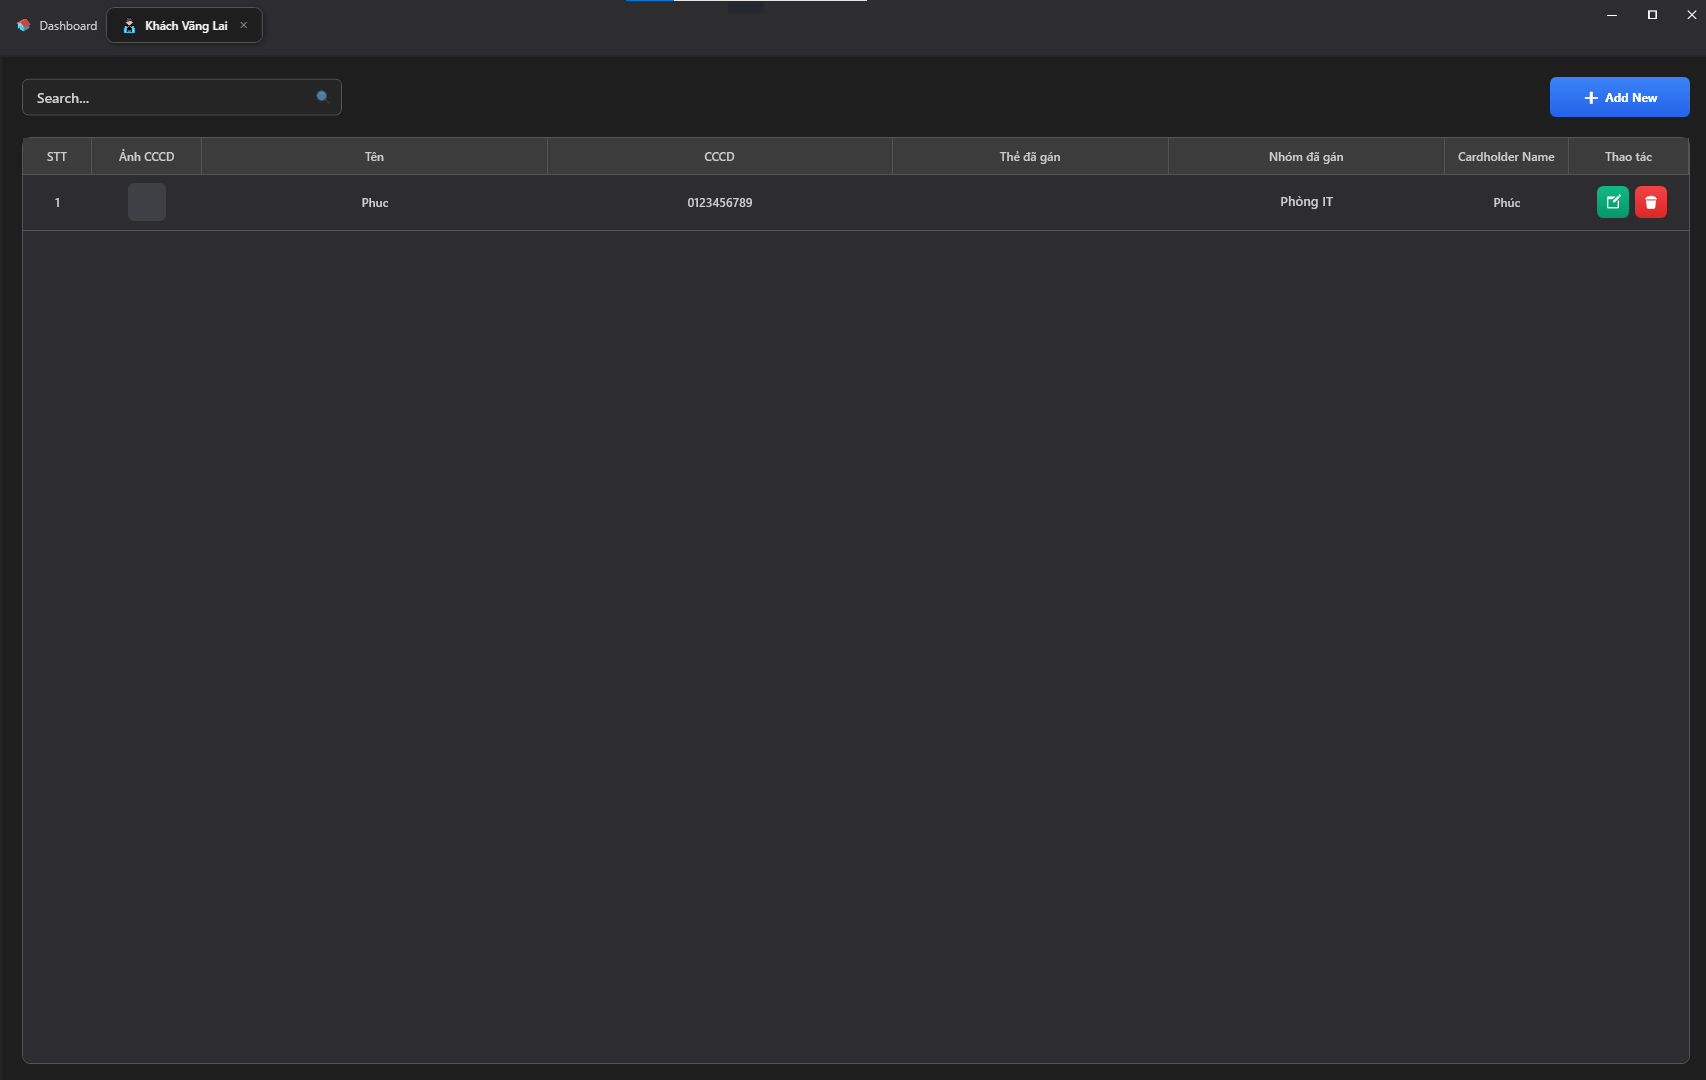The height and width of the screenshot is (1080, 1706).
Task: Close the Khách Vãng Lai tab
Action: tap(243, 25)
